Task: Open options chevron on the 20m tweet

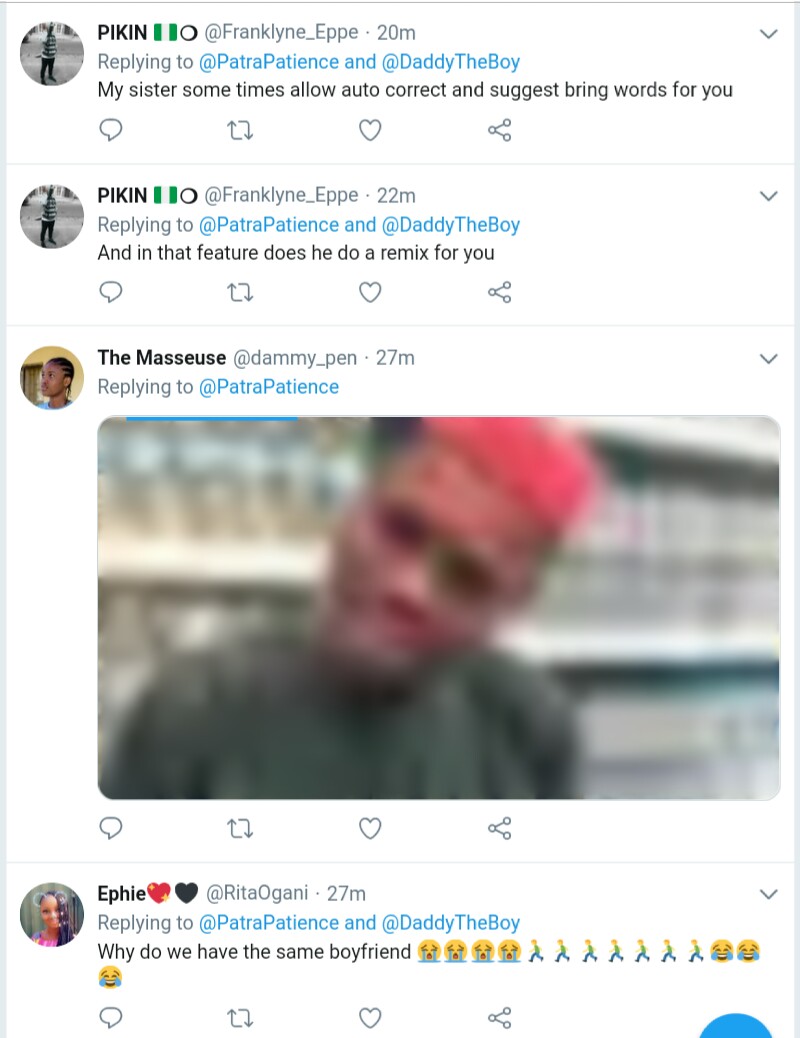Action: [768, 34]
